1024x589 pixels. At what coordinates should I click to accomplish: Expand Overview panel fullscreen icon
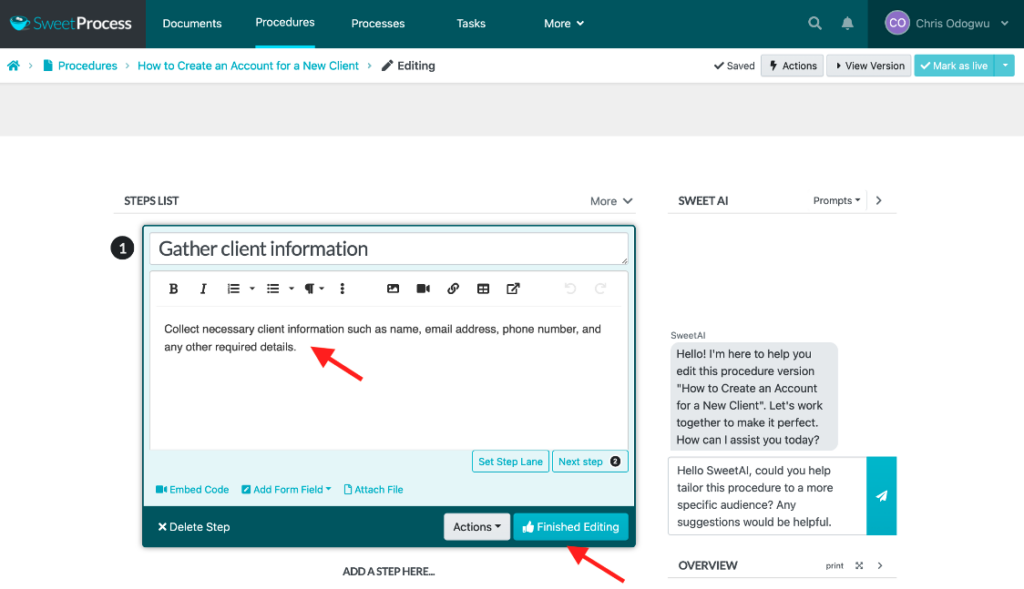pyautogui.click(x=859, y=565)
